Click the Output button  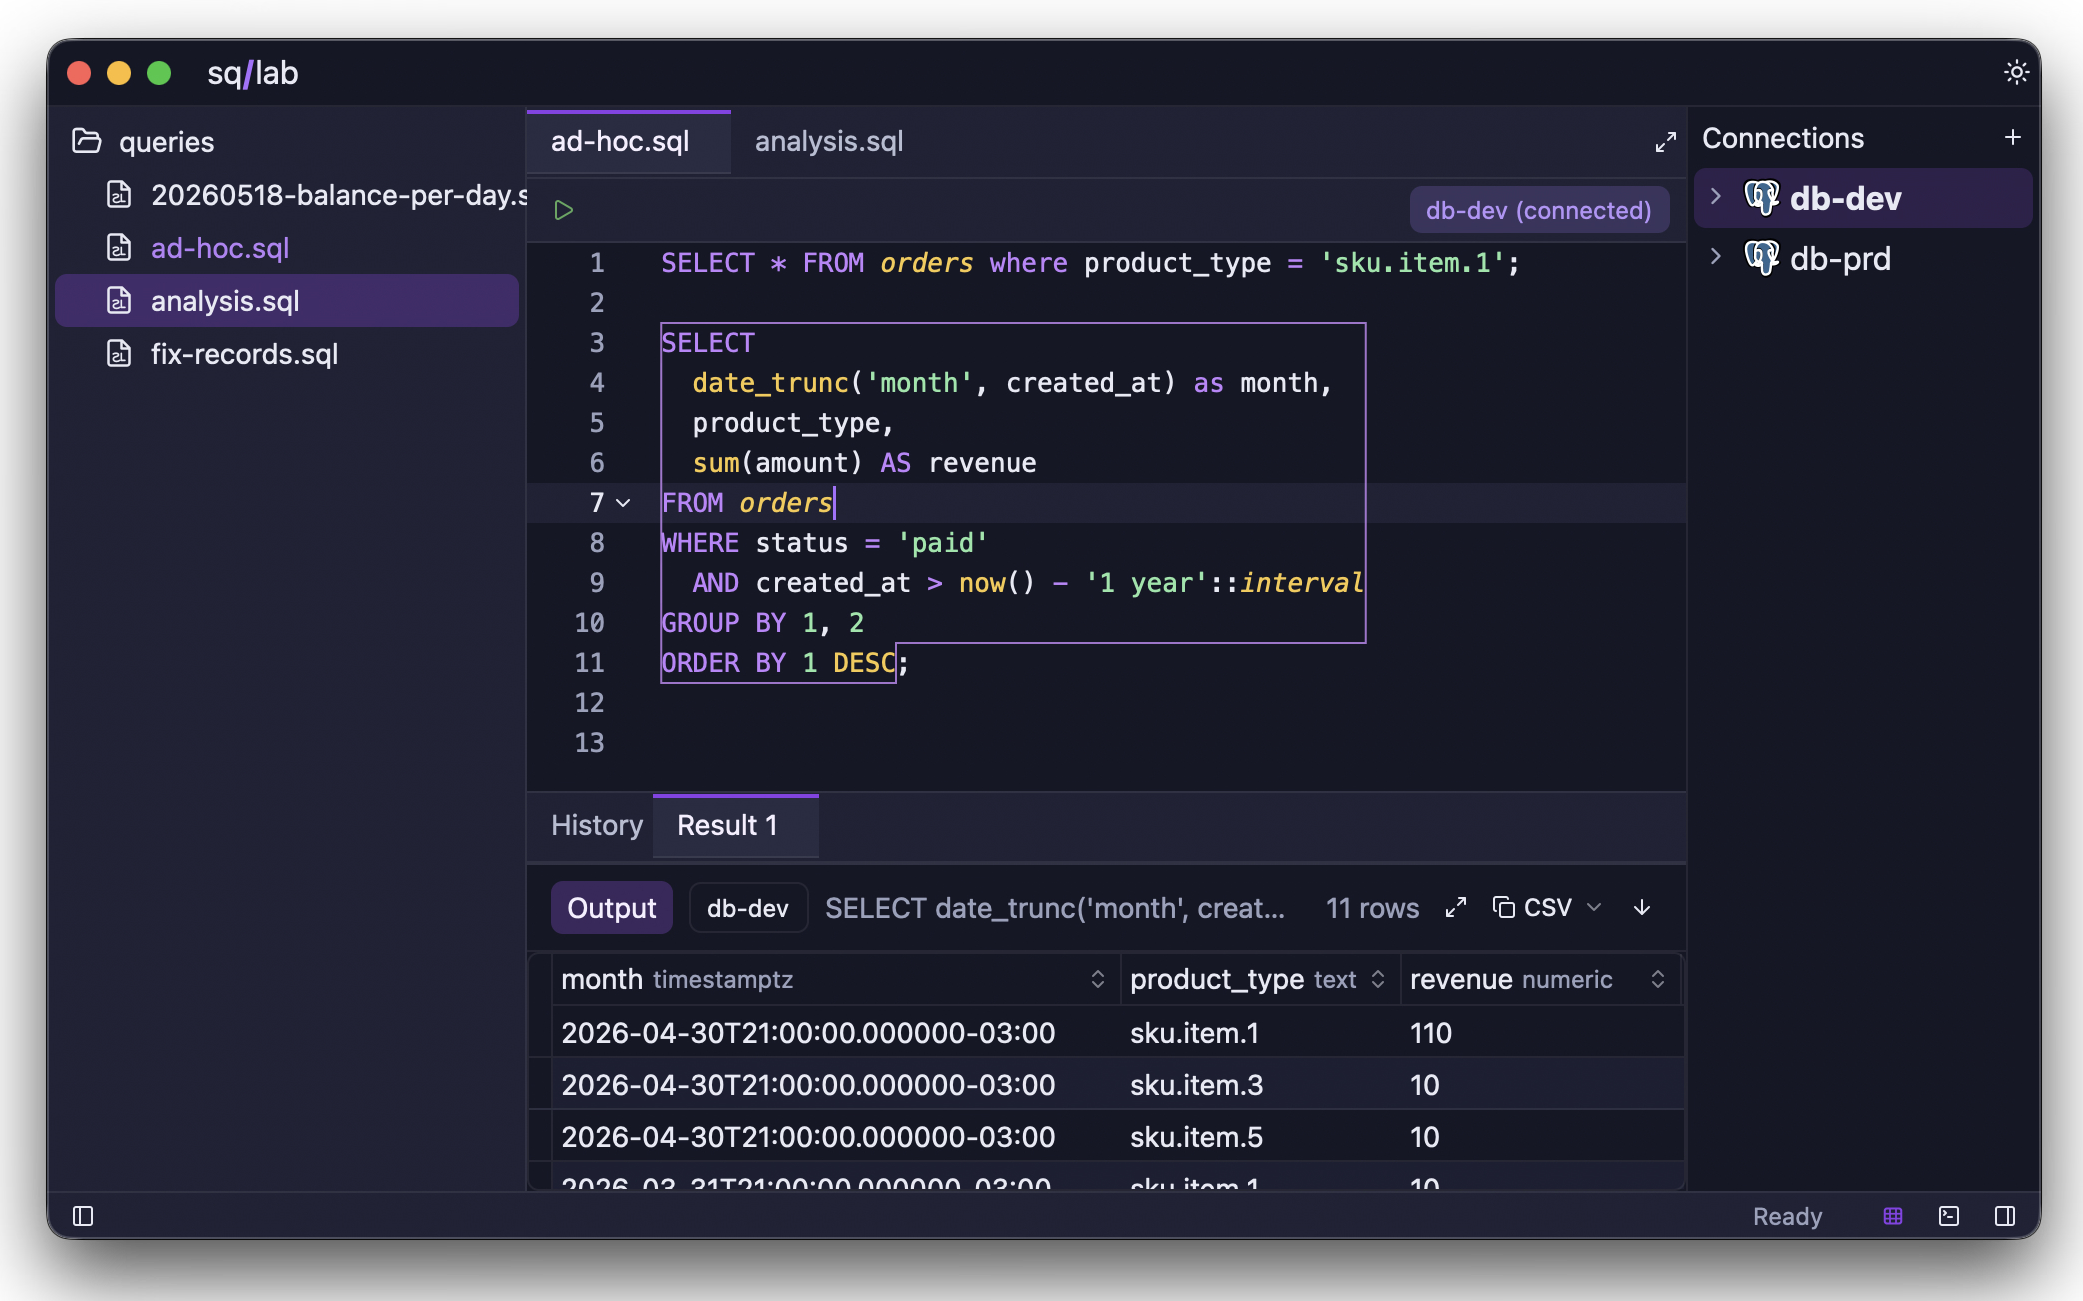[611, 907]
